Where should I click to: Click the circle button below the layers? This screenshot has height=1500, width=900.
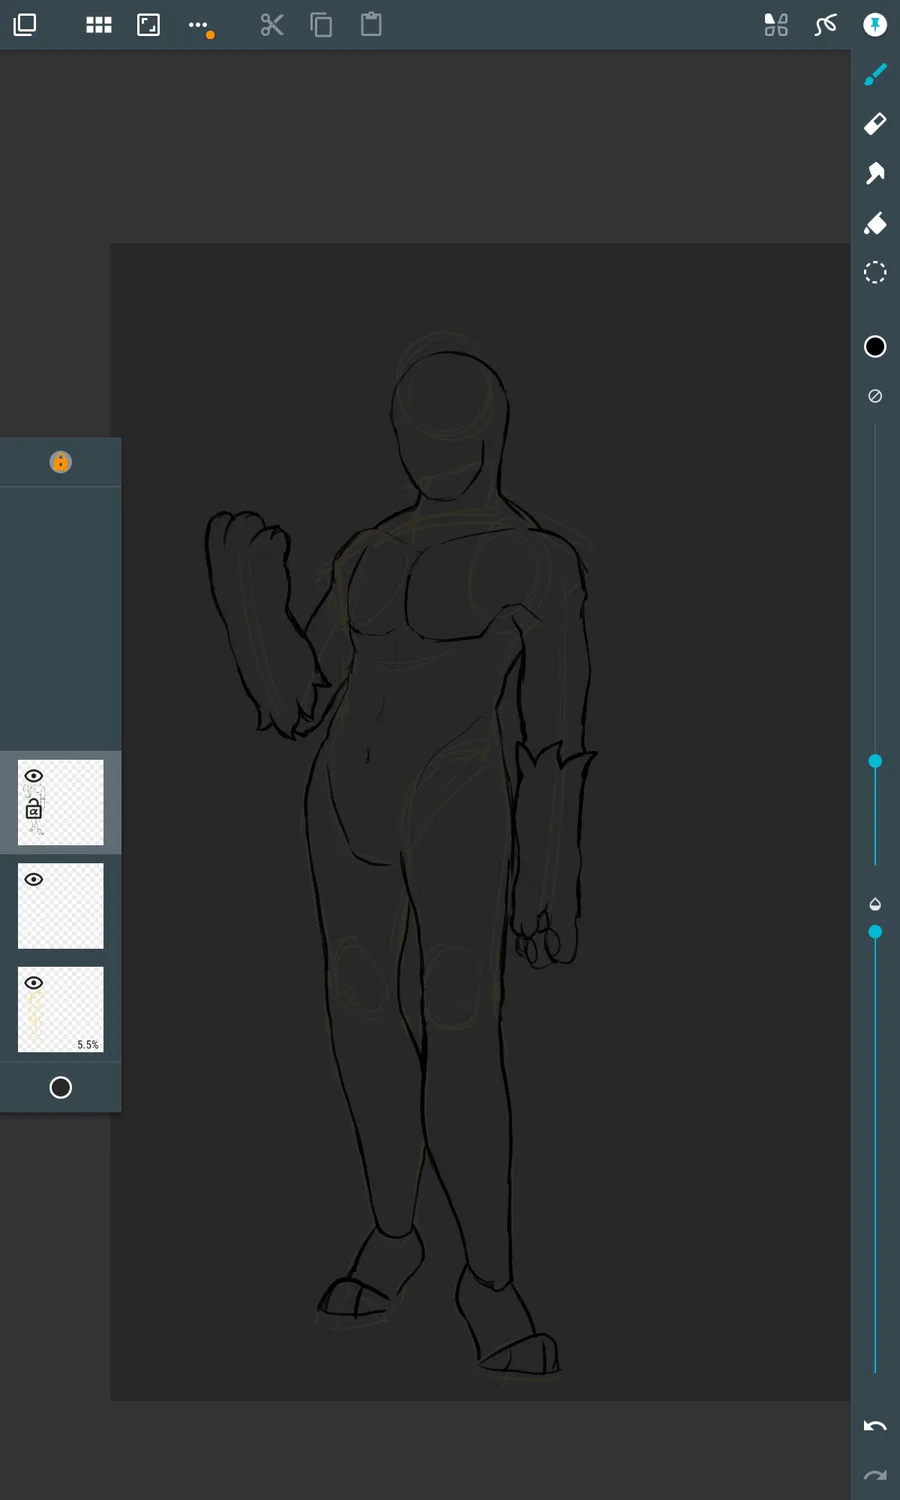point(61,1087)
